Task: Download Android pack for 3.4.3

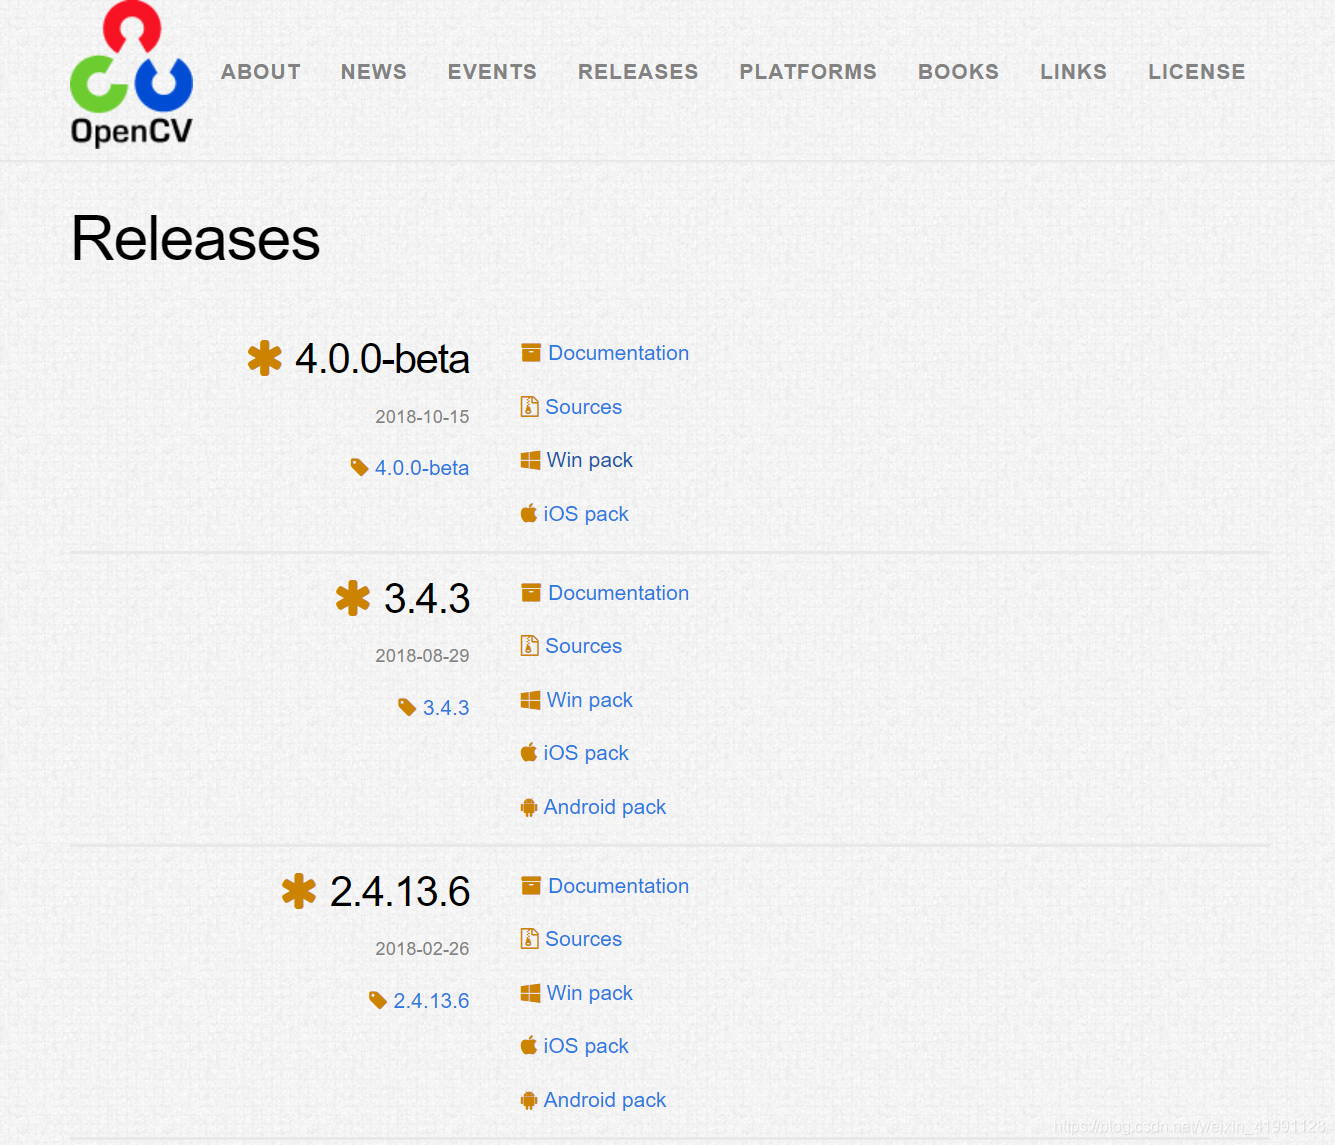Action: point(604,807)
